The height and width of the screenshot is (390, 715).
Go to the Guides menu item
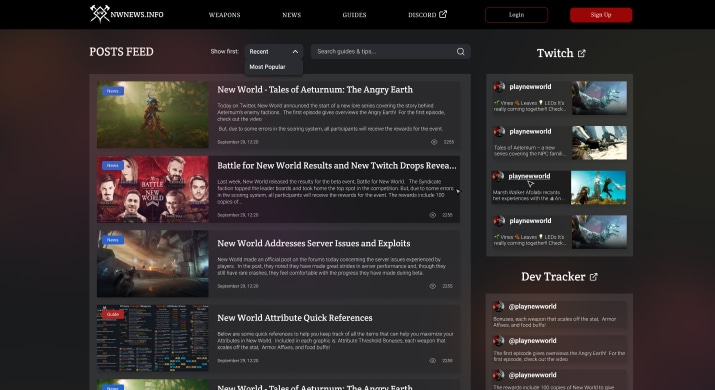(x=354, y=15)
